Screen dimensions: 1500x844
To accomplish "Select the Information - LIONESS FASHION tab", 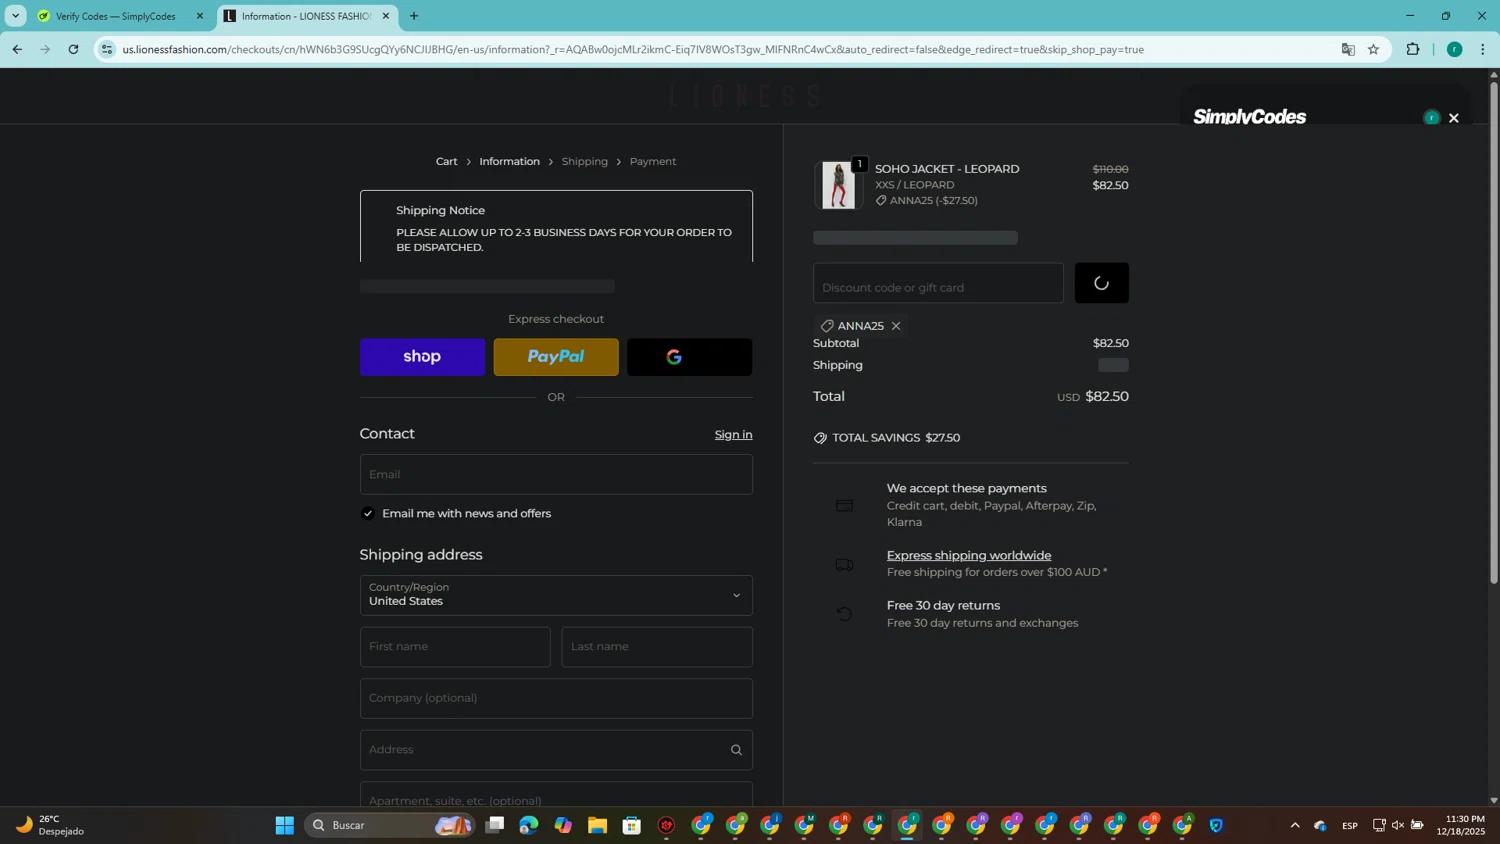I will click(x=306, y=16).
